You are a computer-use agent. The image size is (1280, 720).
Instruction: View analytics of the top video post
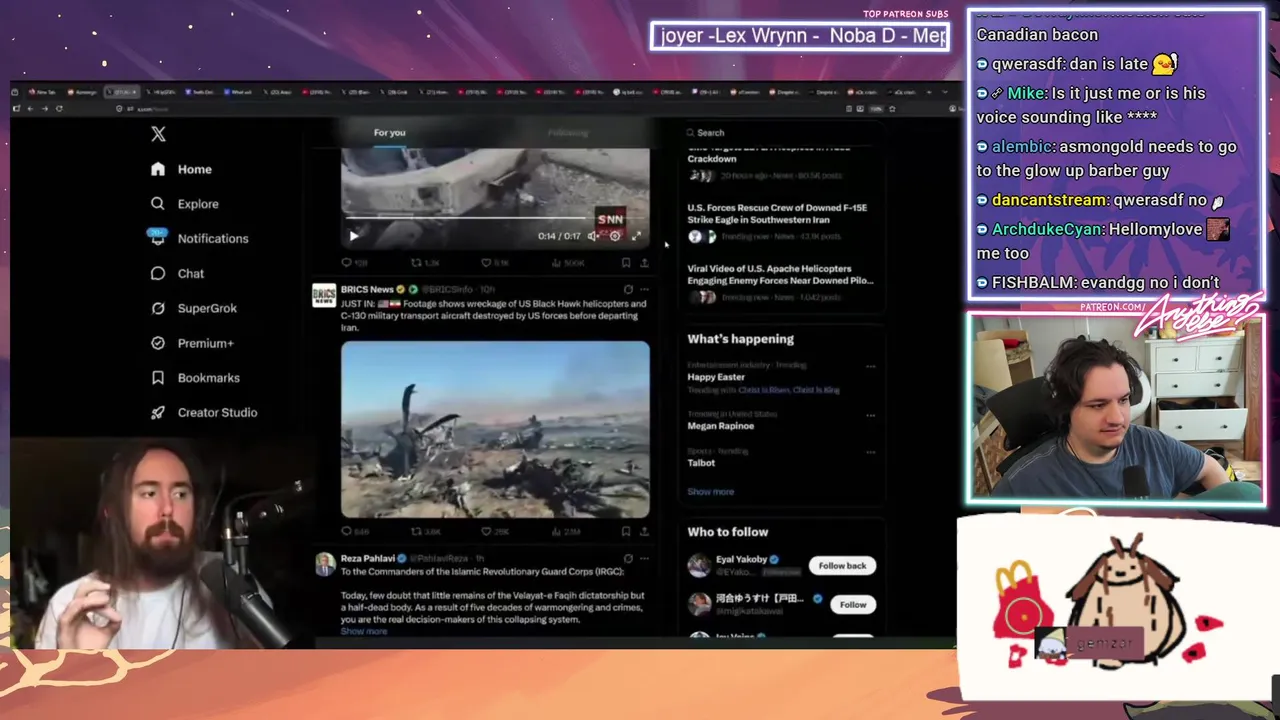(567, 263)
